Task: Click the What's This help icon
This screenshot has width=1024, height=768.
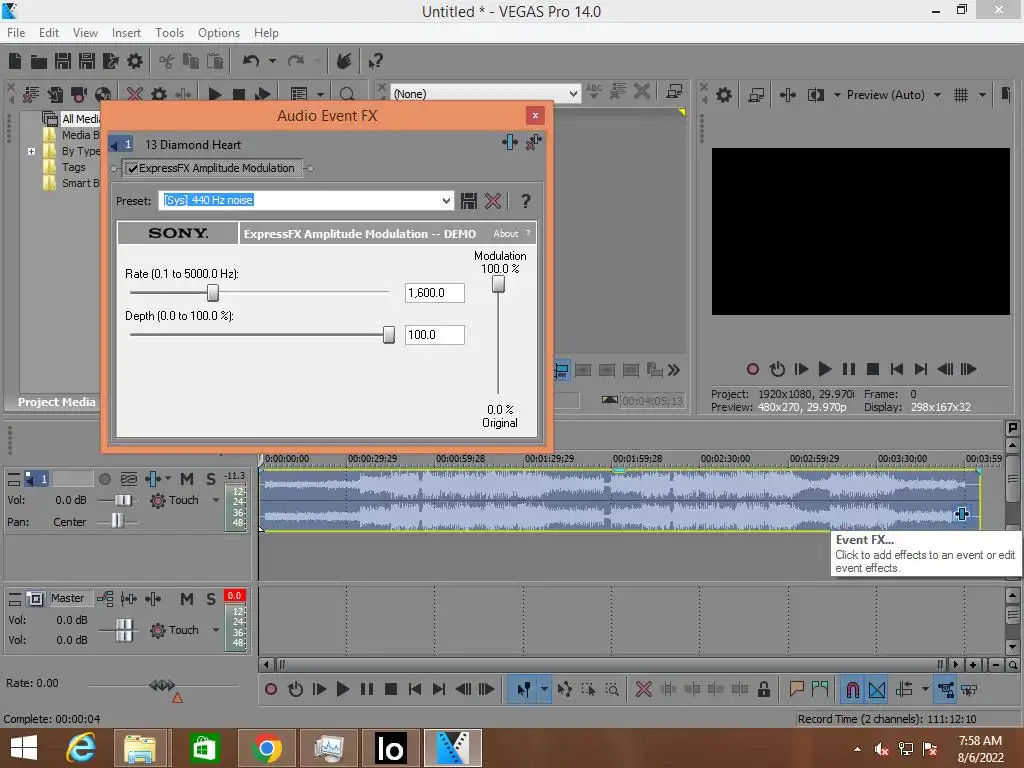Action: click(x=375, y=61)
